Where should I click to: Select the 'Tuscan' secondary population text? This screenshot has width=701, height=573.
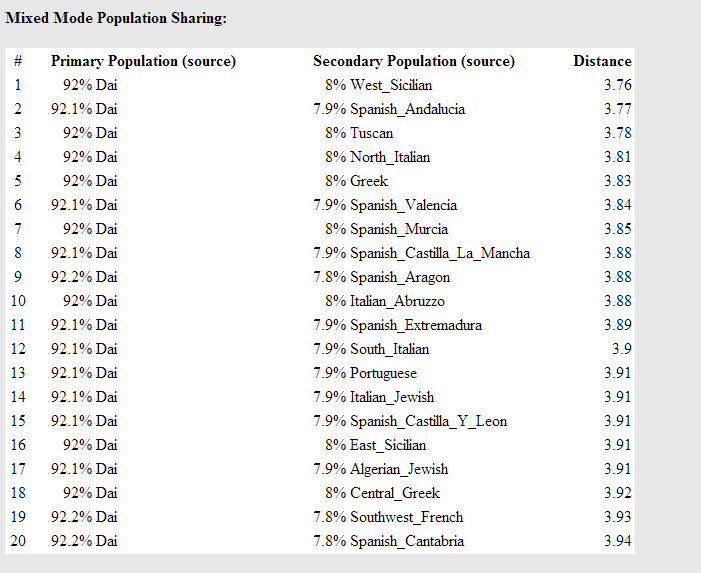(x=372, y=133)
